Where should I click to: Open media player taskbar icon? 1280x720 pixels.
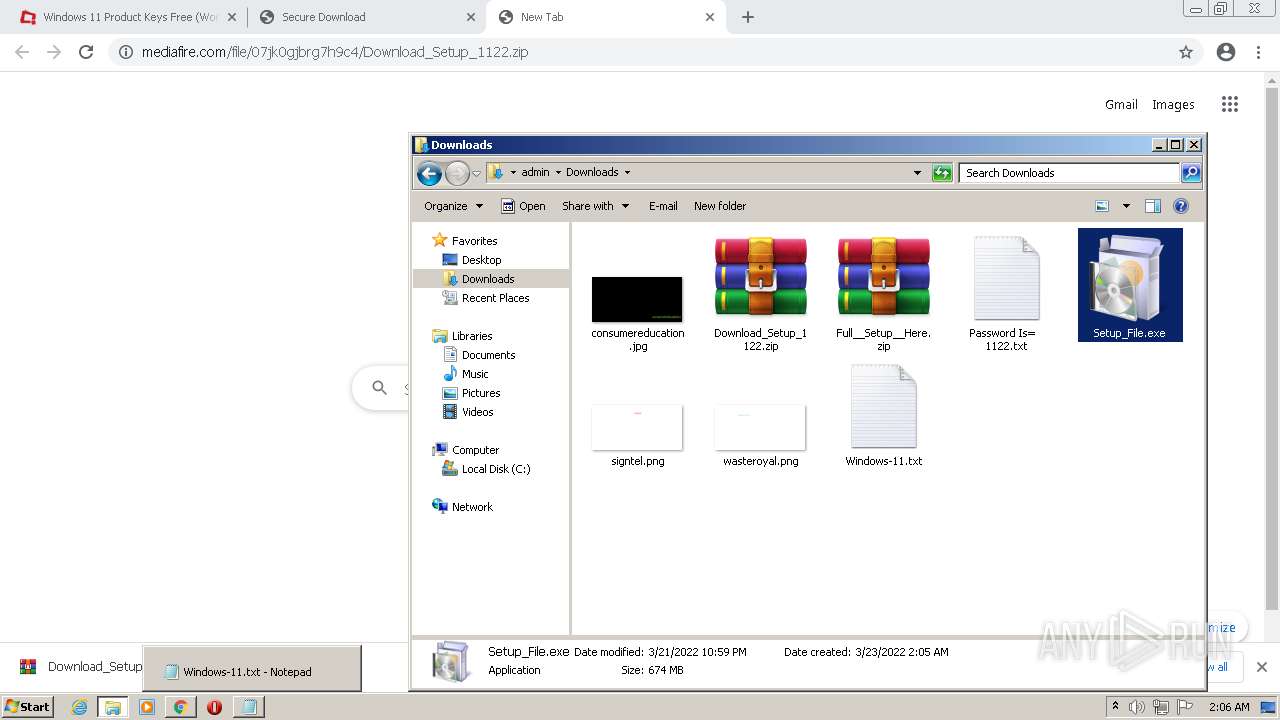tap(147, 707)
